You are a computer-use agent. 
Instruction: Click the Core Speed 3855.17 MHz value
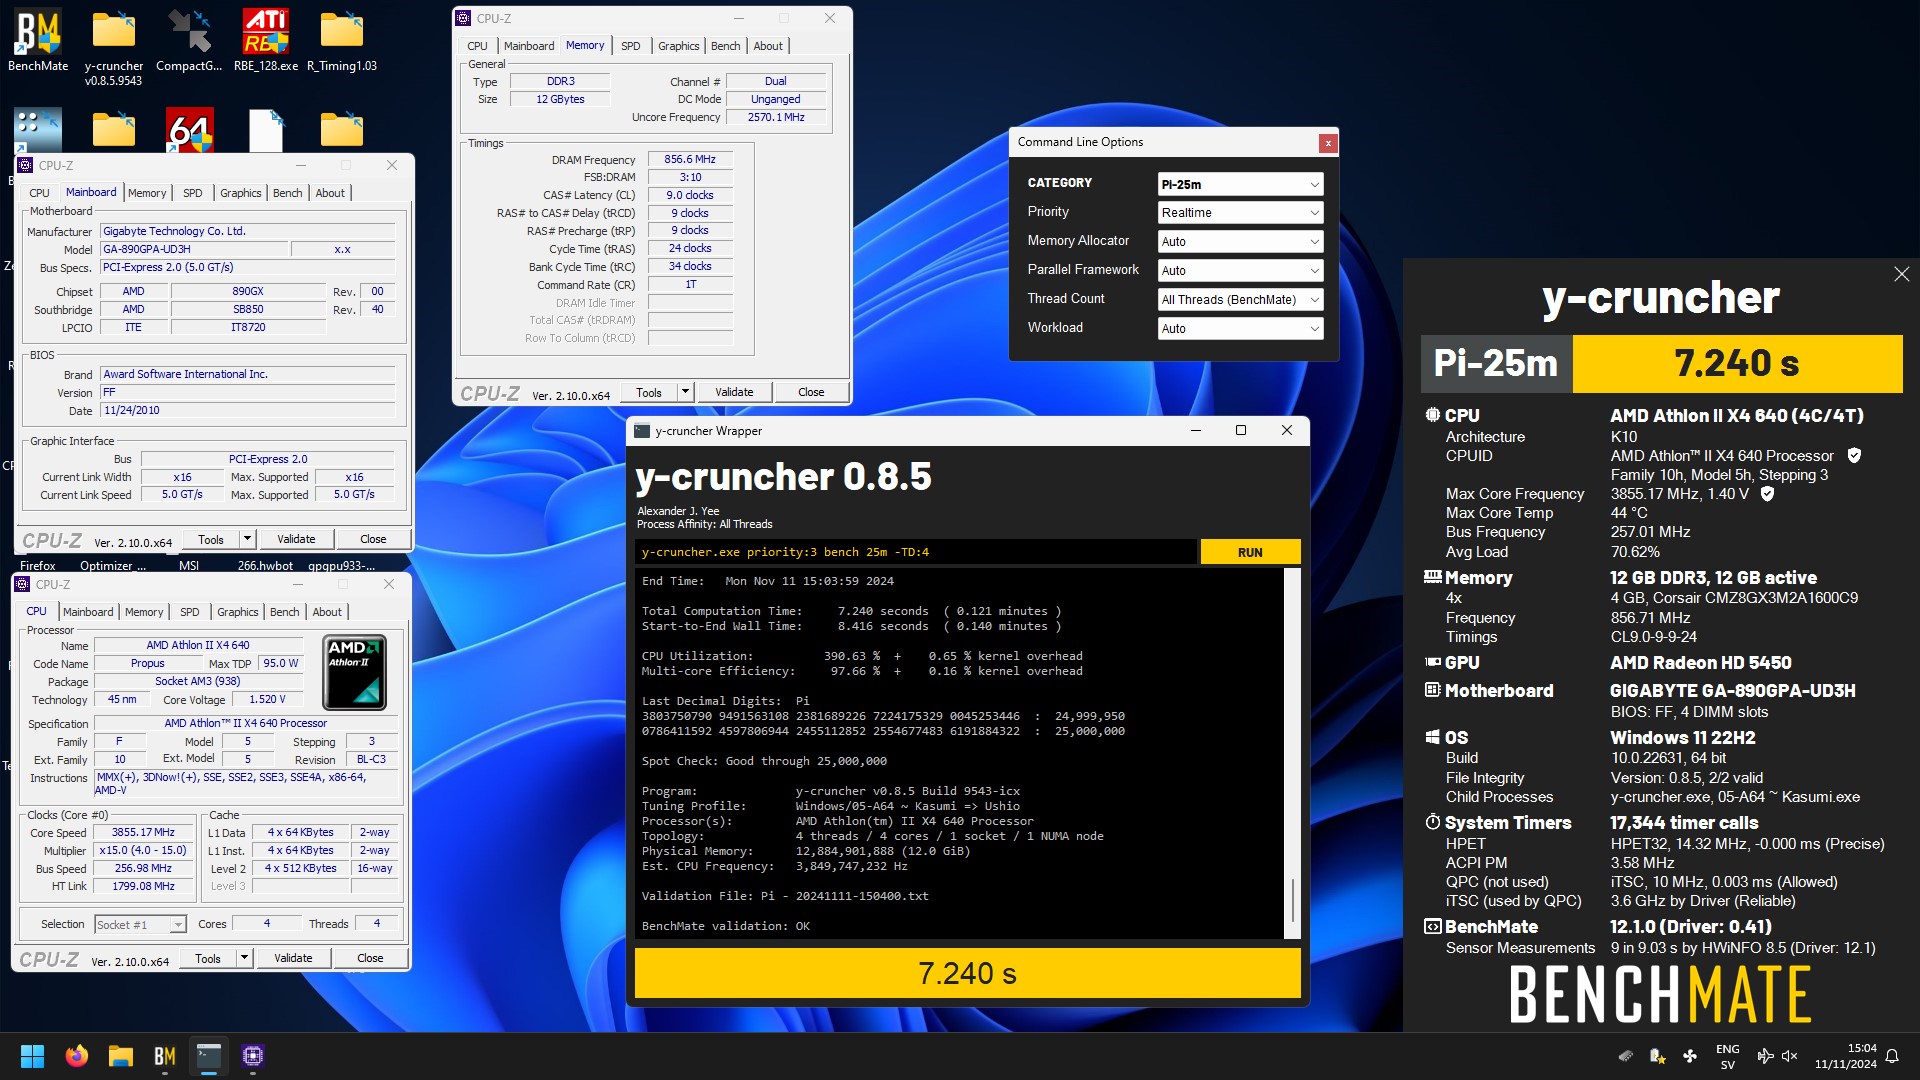point(143,832)
